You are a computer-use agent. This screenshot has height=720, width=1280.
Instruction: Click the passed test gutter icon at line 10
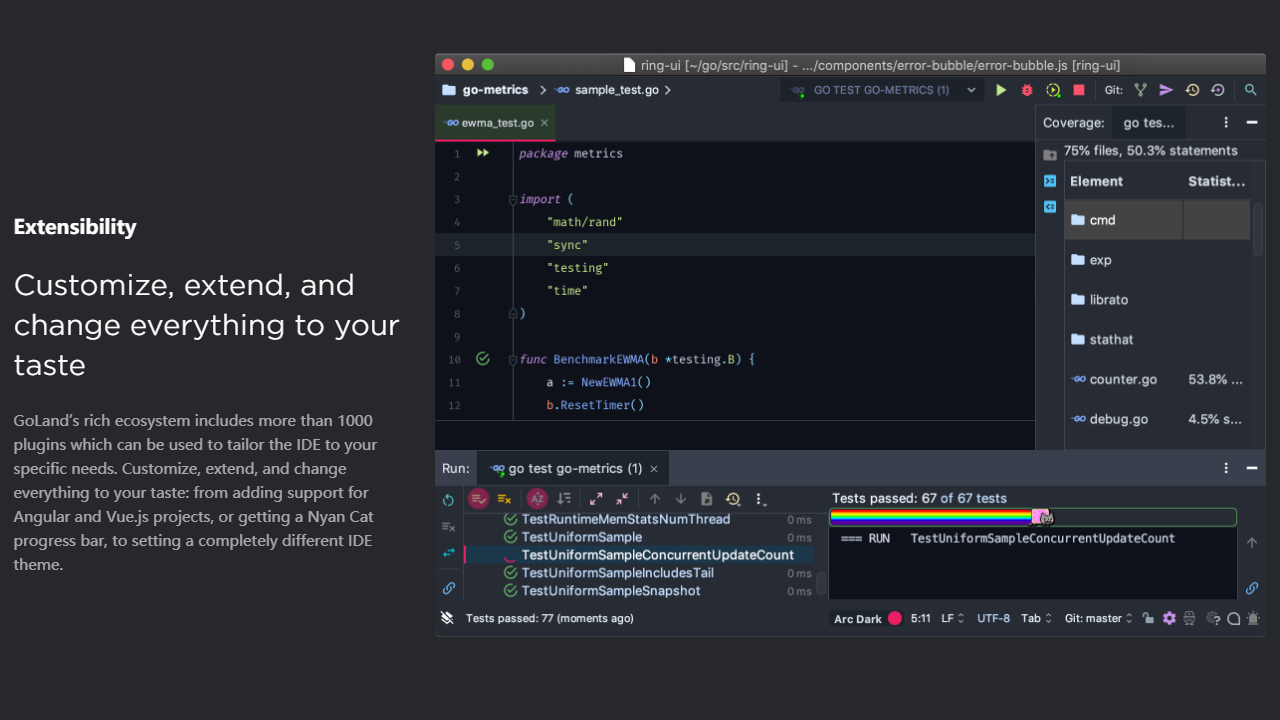(483, 358)
